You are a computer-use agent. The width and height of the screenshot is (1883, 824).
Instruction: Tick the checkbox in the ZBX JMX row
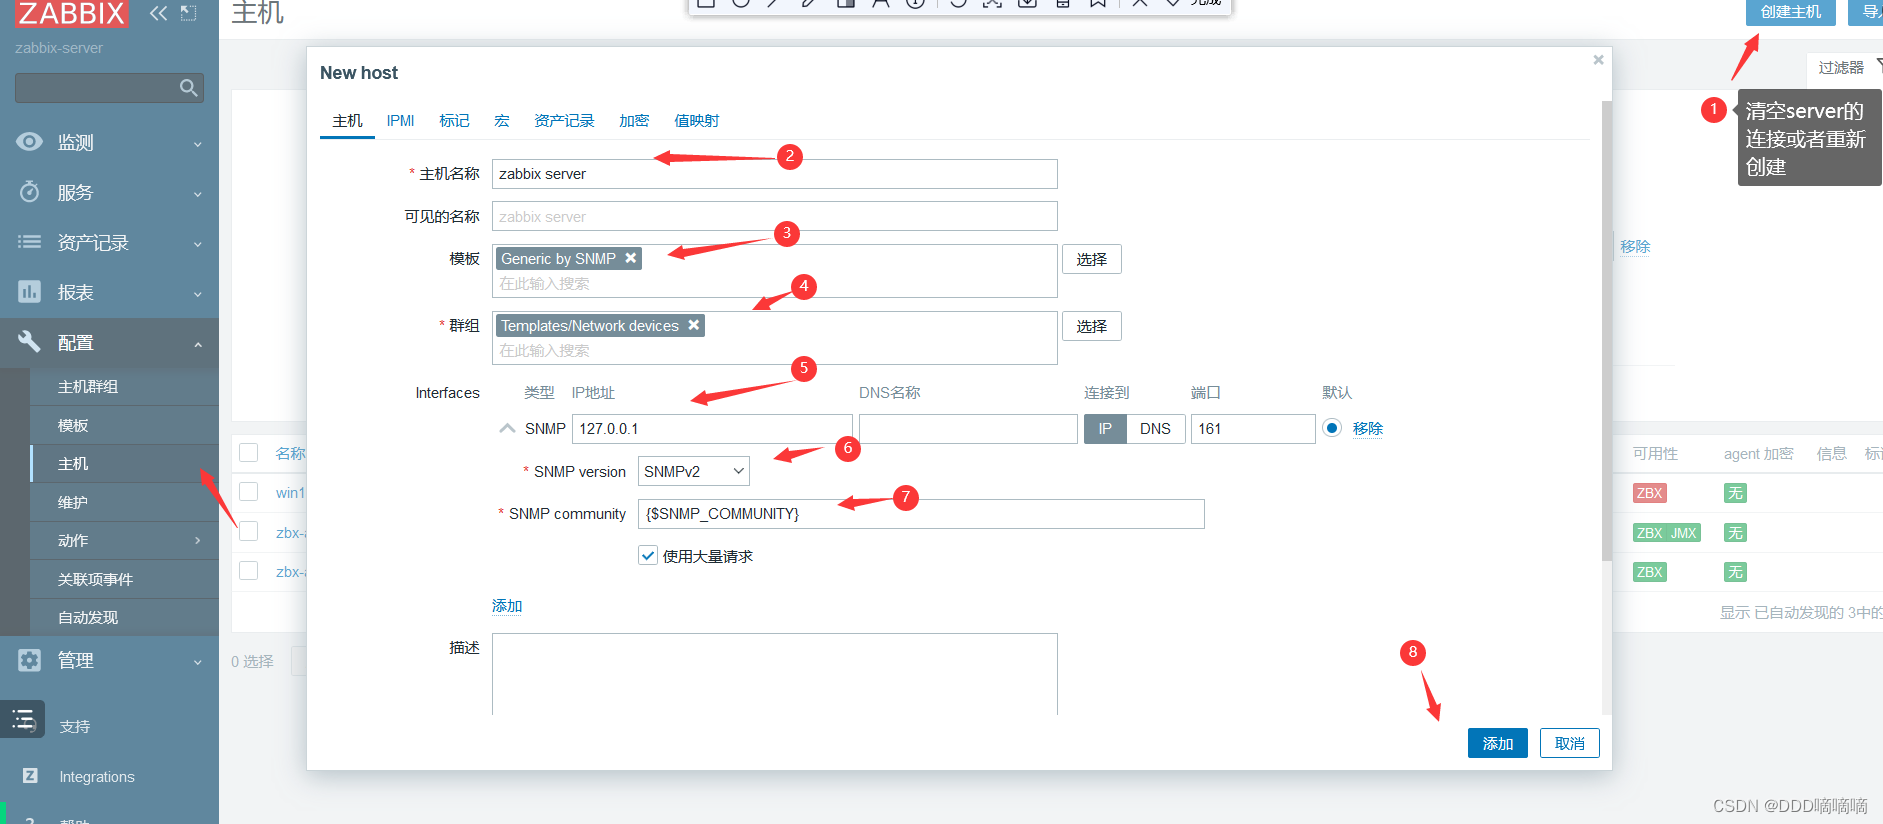tap(249, 531)
